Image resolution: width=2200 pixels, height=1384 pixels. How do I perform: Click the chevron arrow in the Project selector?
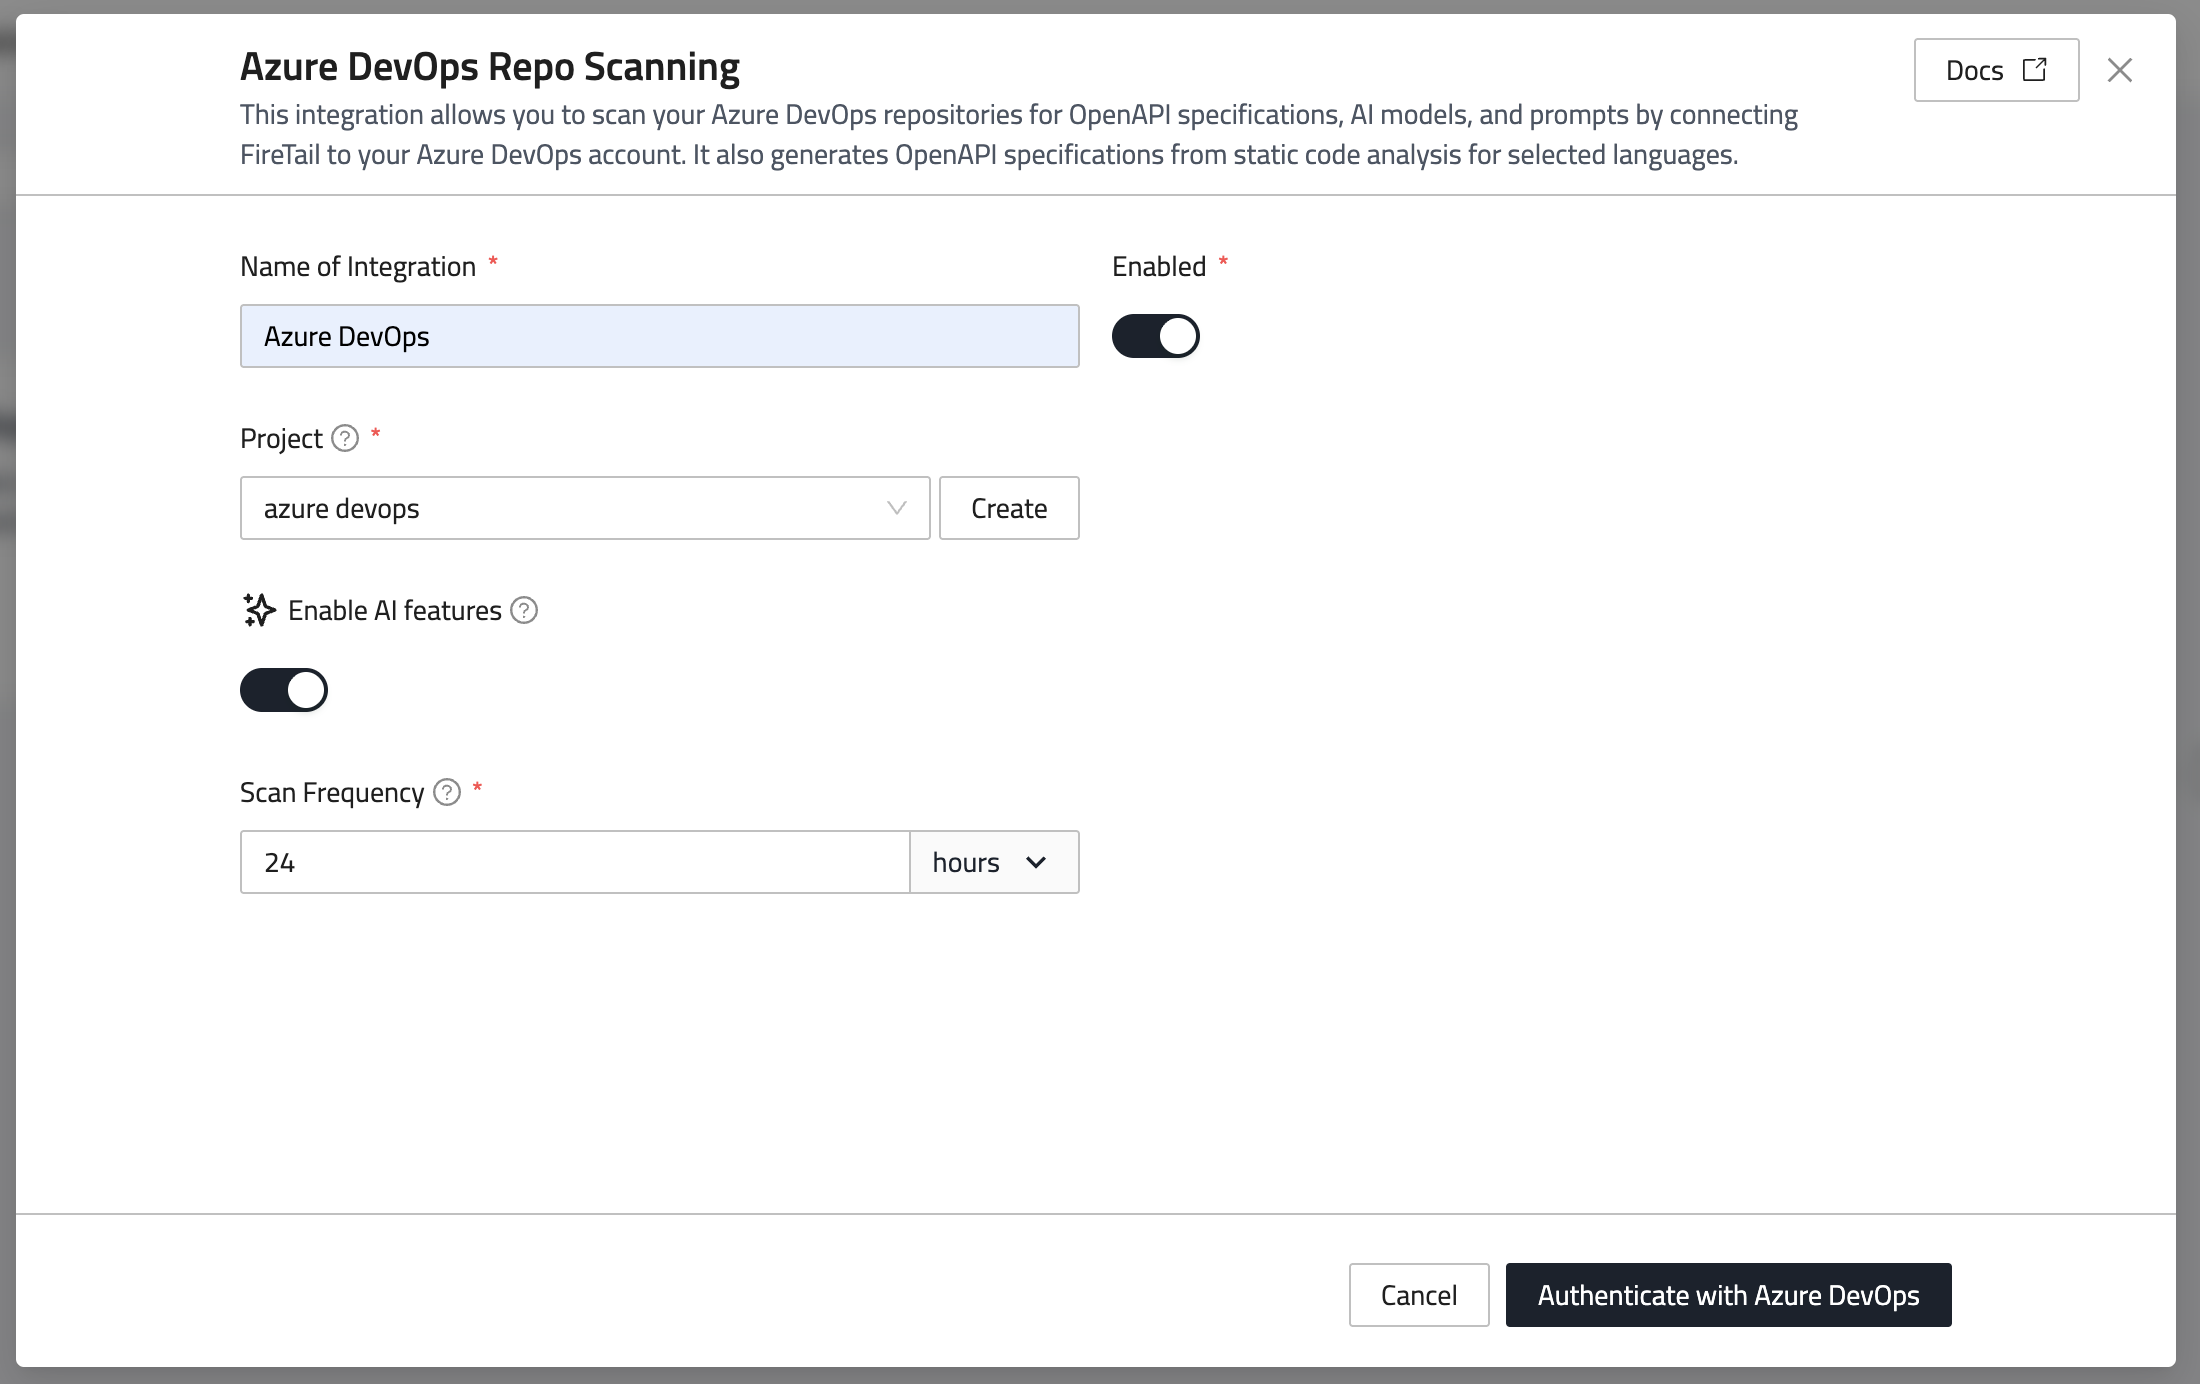896,508
